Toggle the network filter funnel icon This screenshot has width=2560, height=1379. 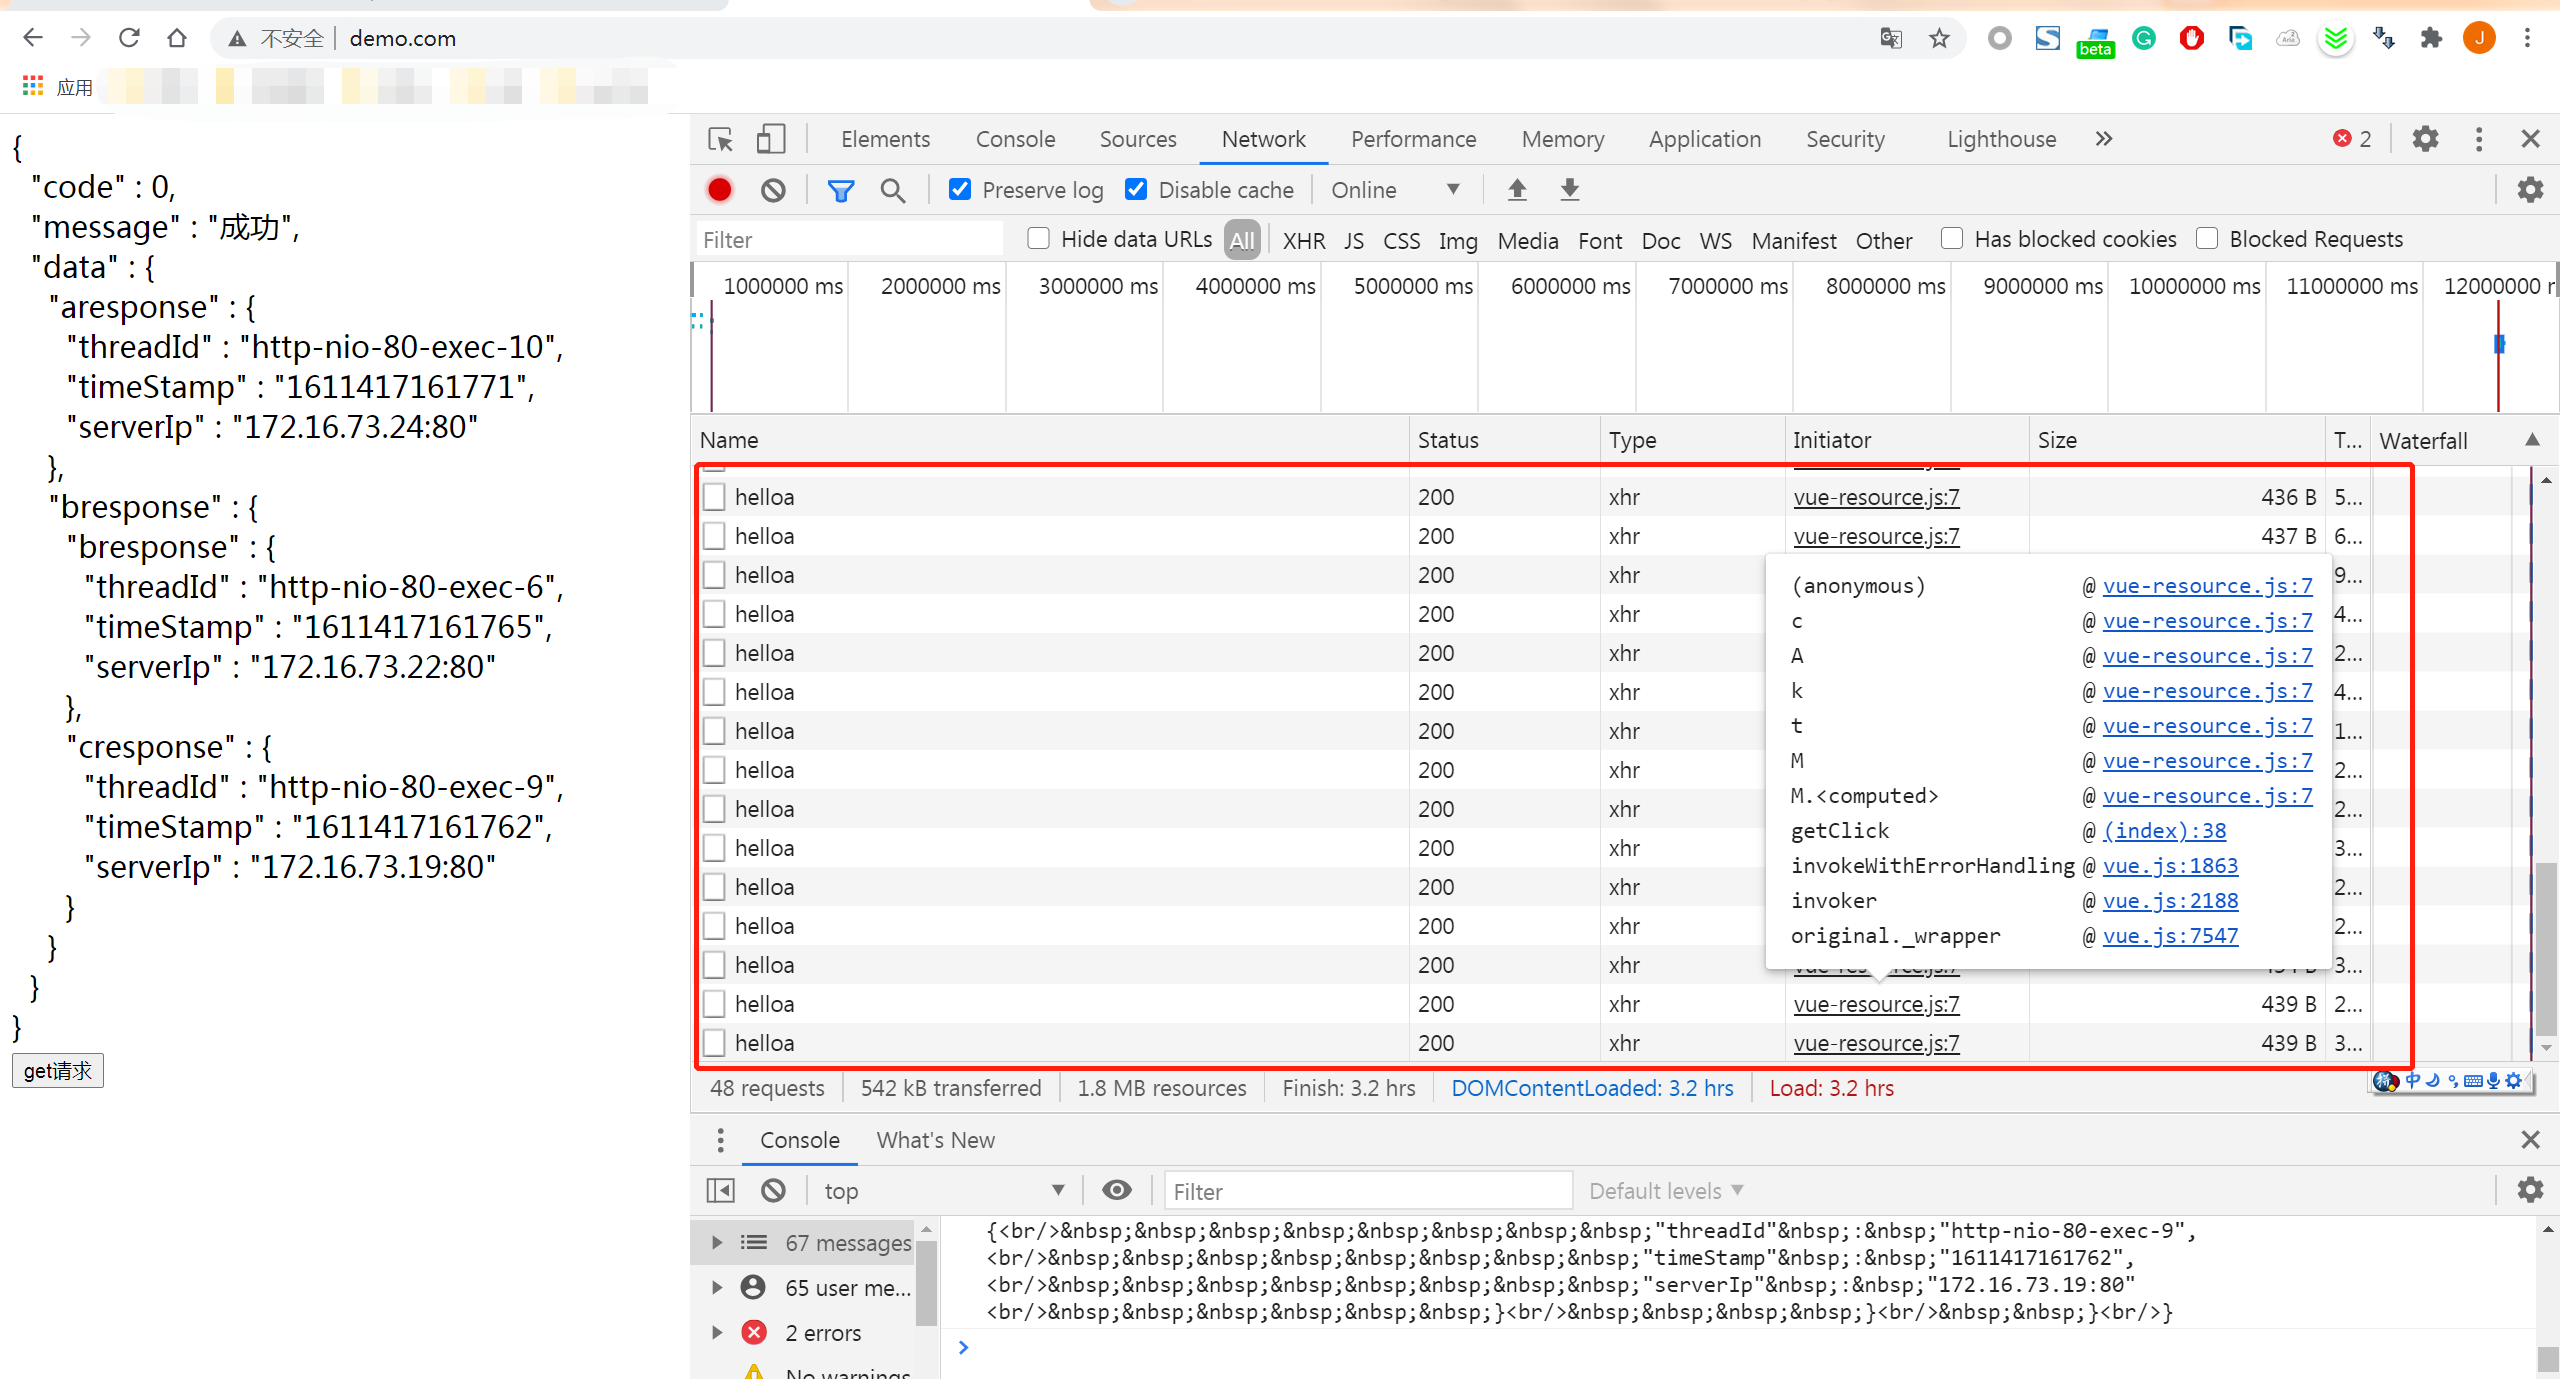click(x=840, y=190)
